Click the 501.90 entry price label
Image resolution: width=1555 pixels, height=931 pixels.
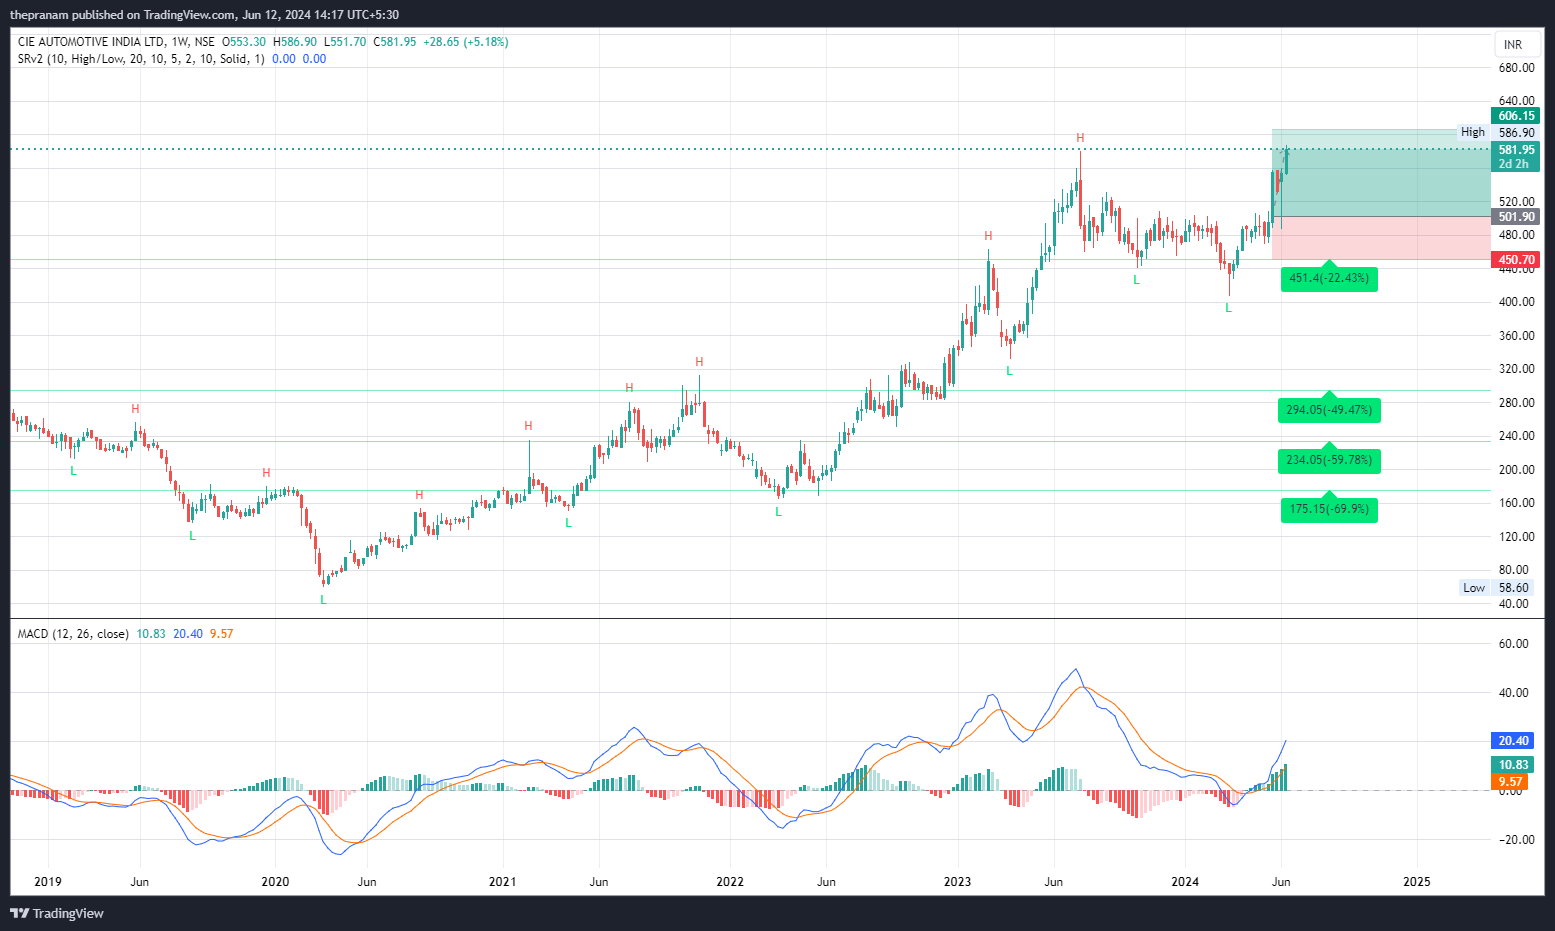point(1516,217)
